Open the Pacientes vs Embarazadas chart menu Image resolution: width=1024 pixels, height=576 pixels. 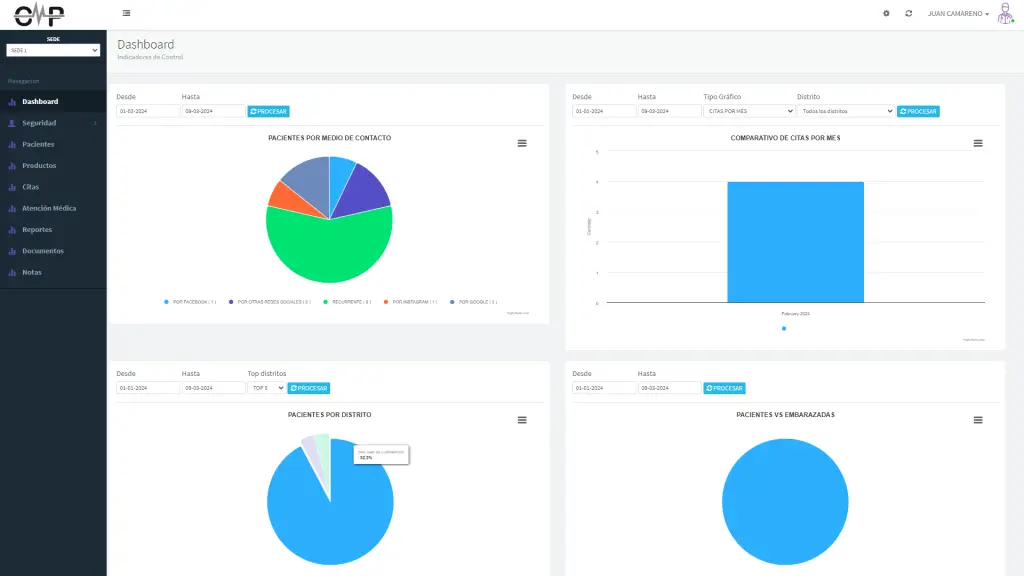(x=978, y=420)
